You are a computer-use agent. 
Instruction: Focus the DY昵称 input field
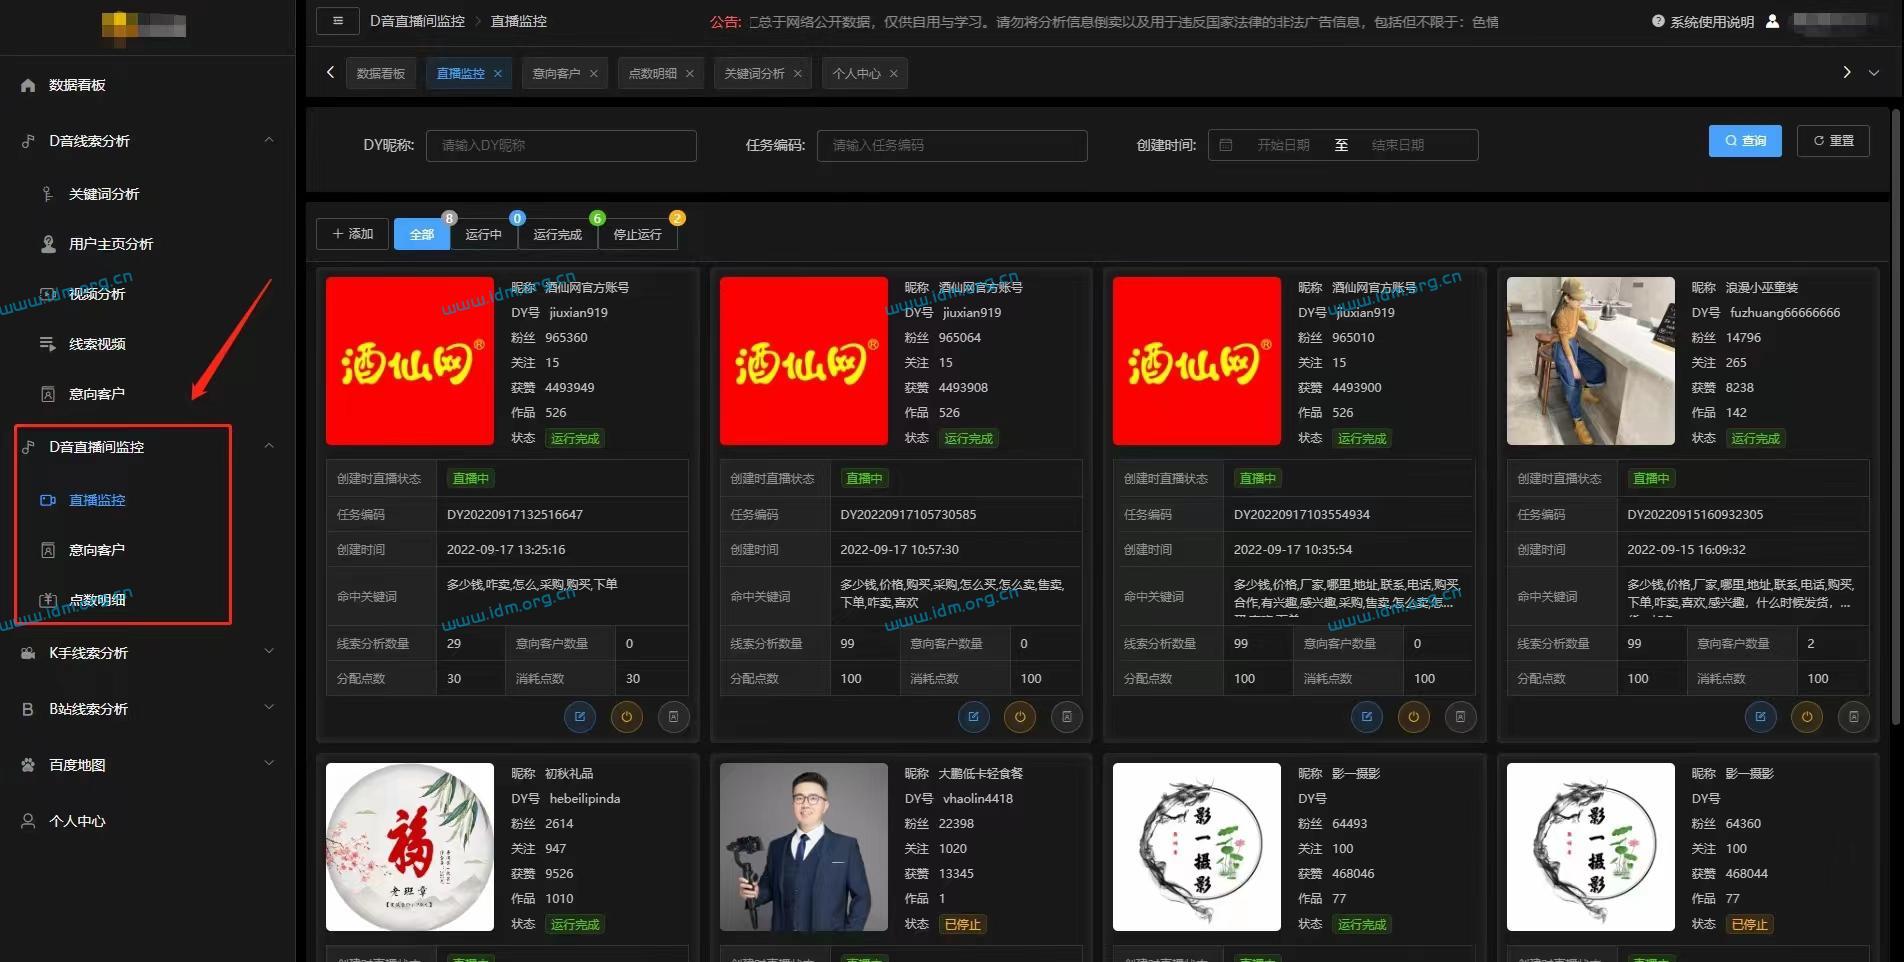point(561,145)
